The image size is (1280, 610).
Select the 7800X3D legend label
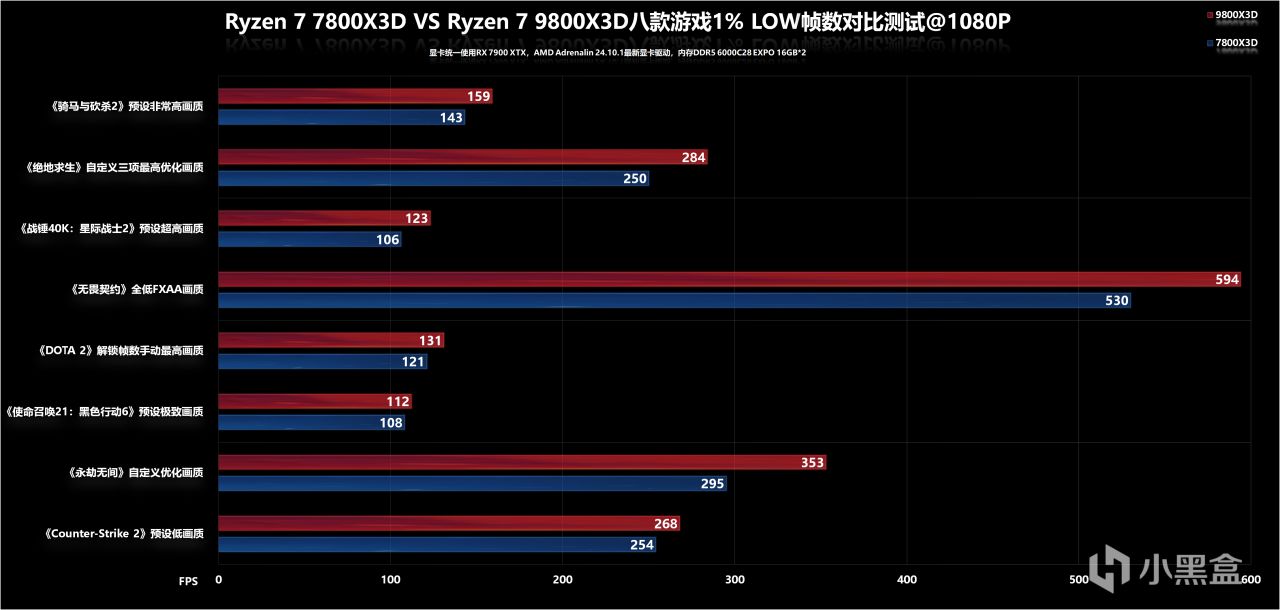pos(1235,42)
